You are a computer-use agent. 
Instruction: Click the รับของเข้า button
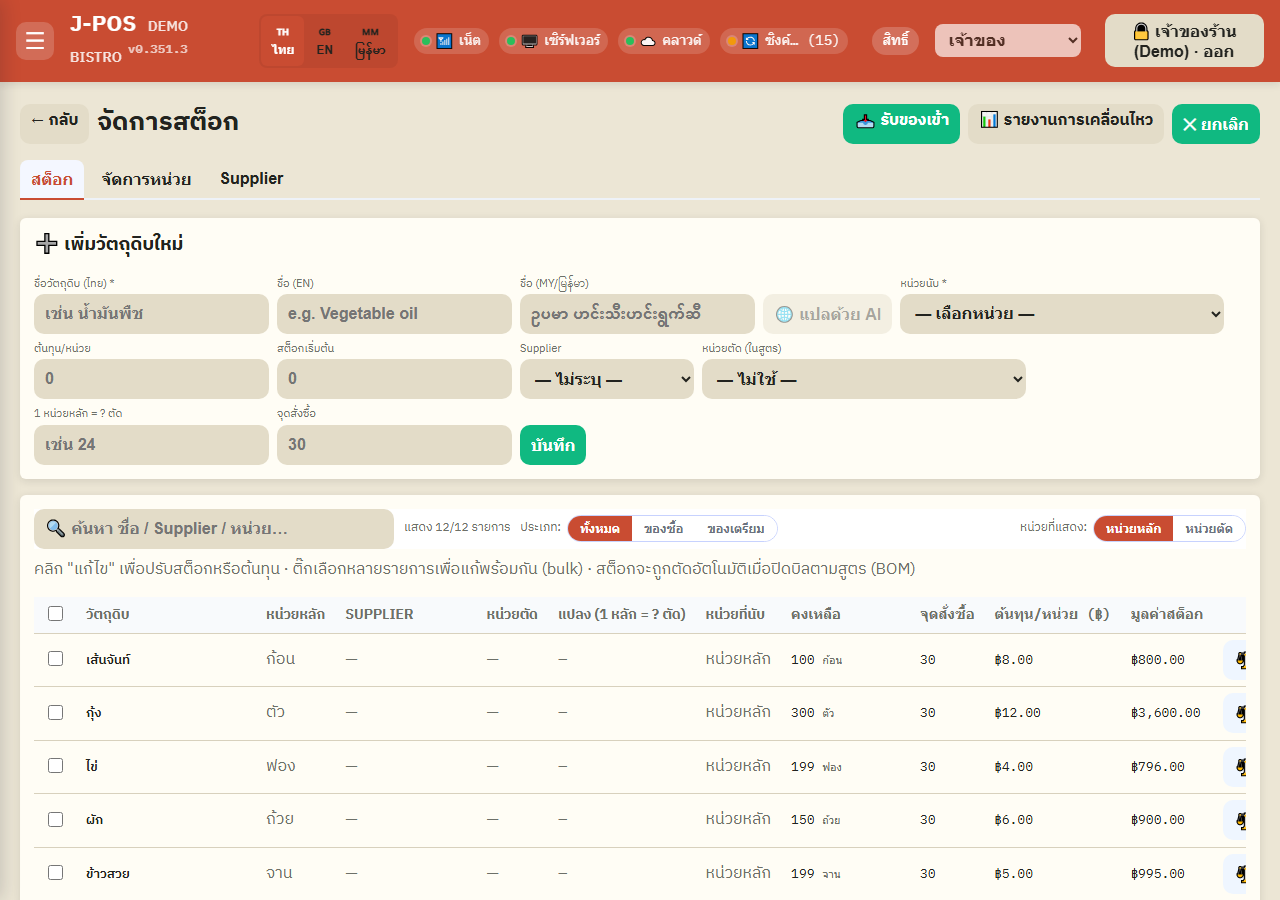click(901, 124)
